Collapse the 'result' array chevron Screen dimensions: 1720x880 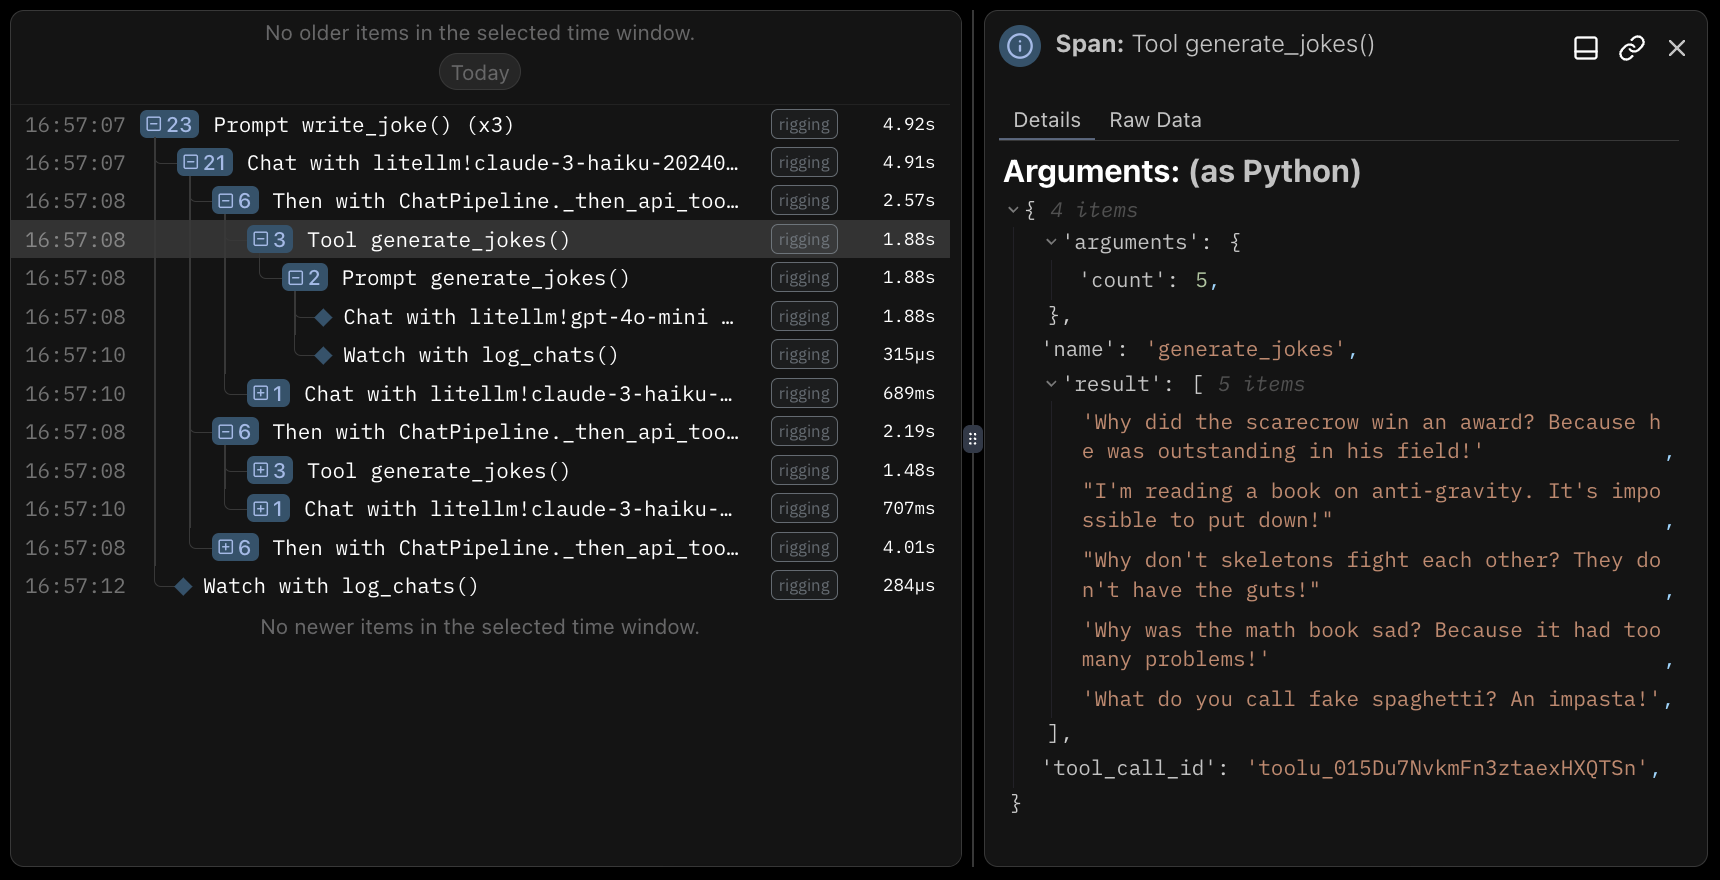(x=1051, y=384)
